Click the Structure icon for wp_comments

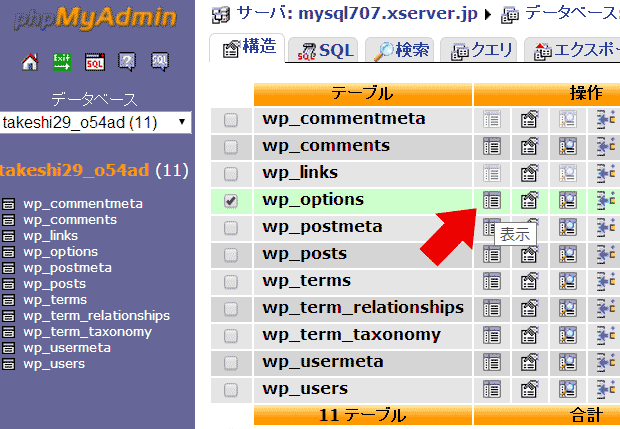tap(530, 146)
